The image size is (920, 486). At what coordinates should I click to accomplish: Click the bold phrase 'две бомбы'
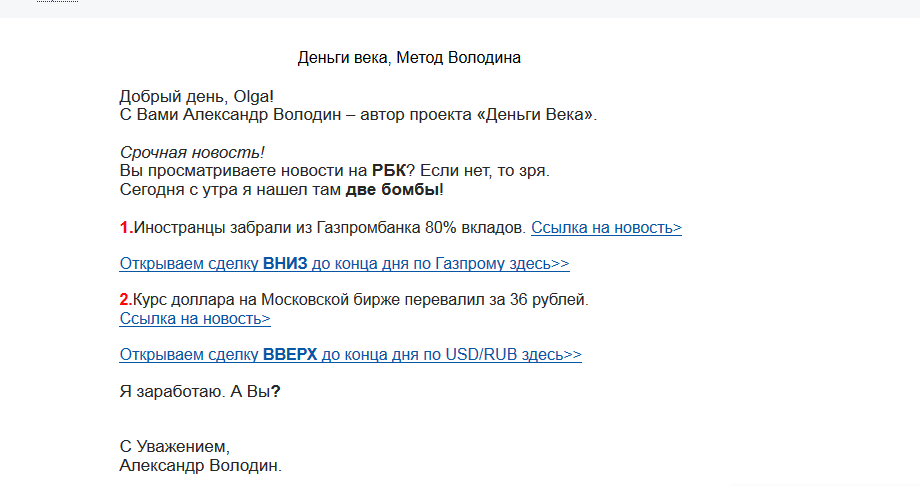(x=392, y=190)
